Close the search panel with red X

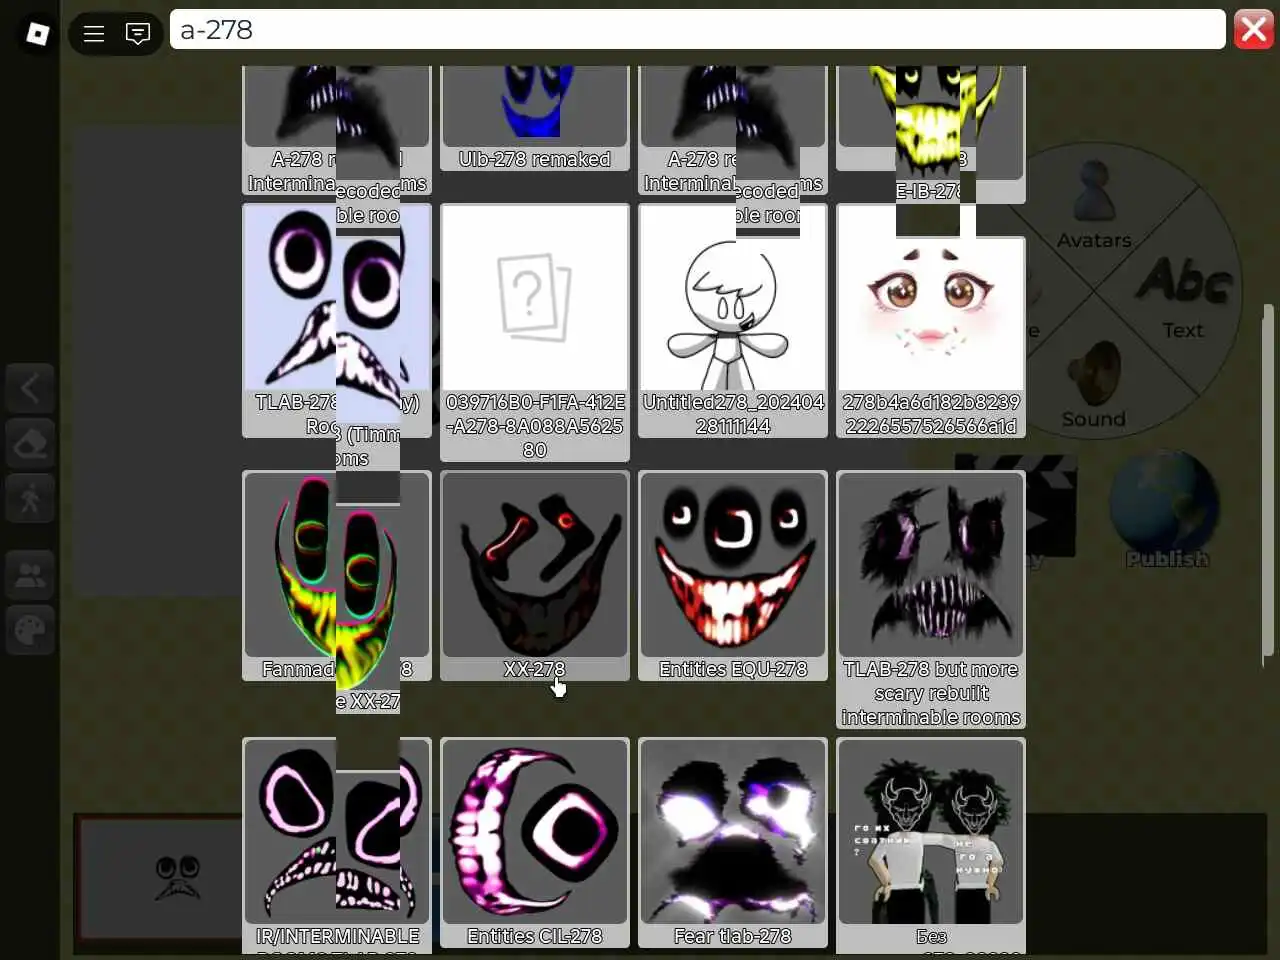point(1254,30)
